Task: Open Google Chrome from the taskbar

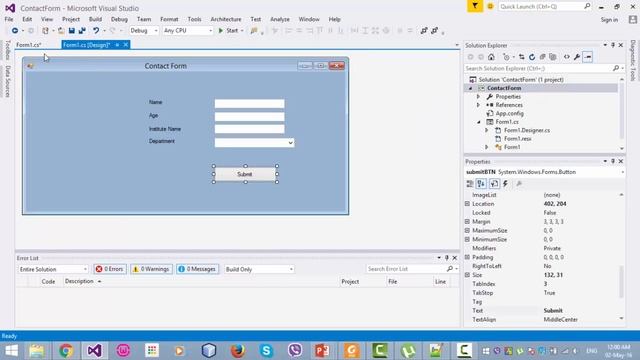Action: pyautogui.click(x=66, y=351)
